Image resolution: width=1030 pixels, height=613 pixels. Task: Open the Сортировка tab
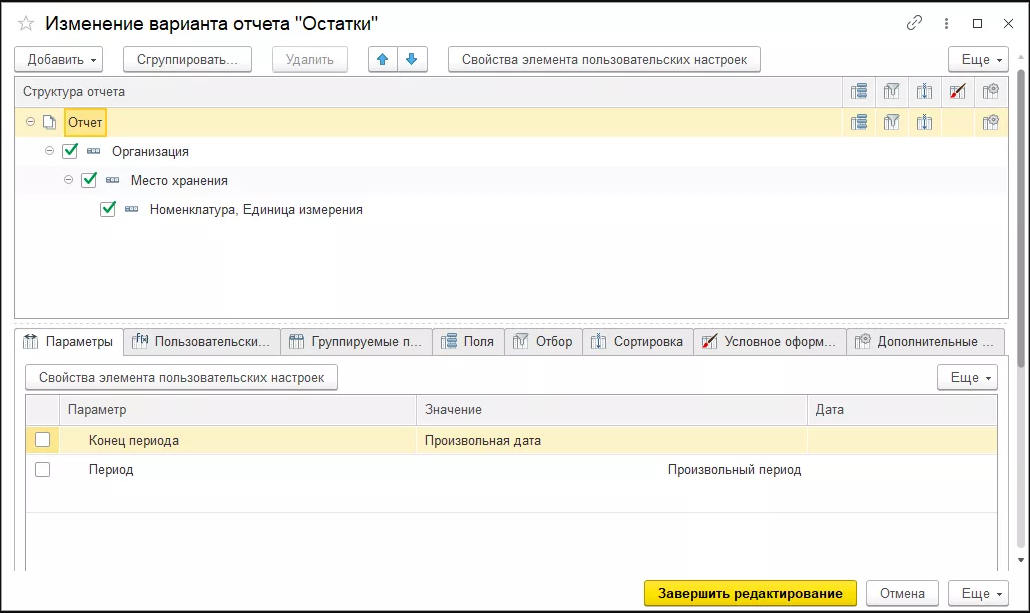[x=637, y=342]
